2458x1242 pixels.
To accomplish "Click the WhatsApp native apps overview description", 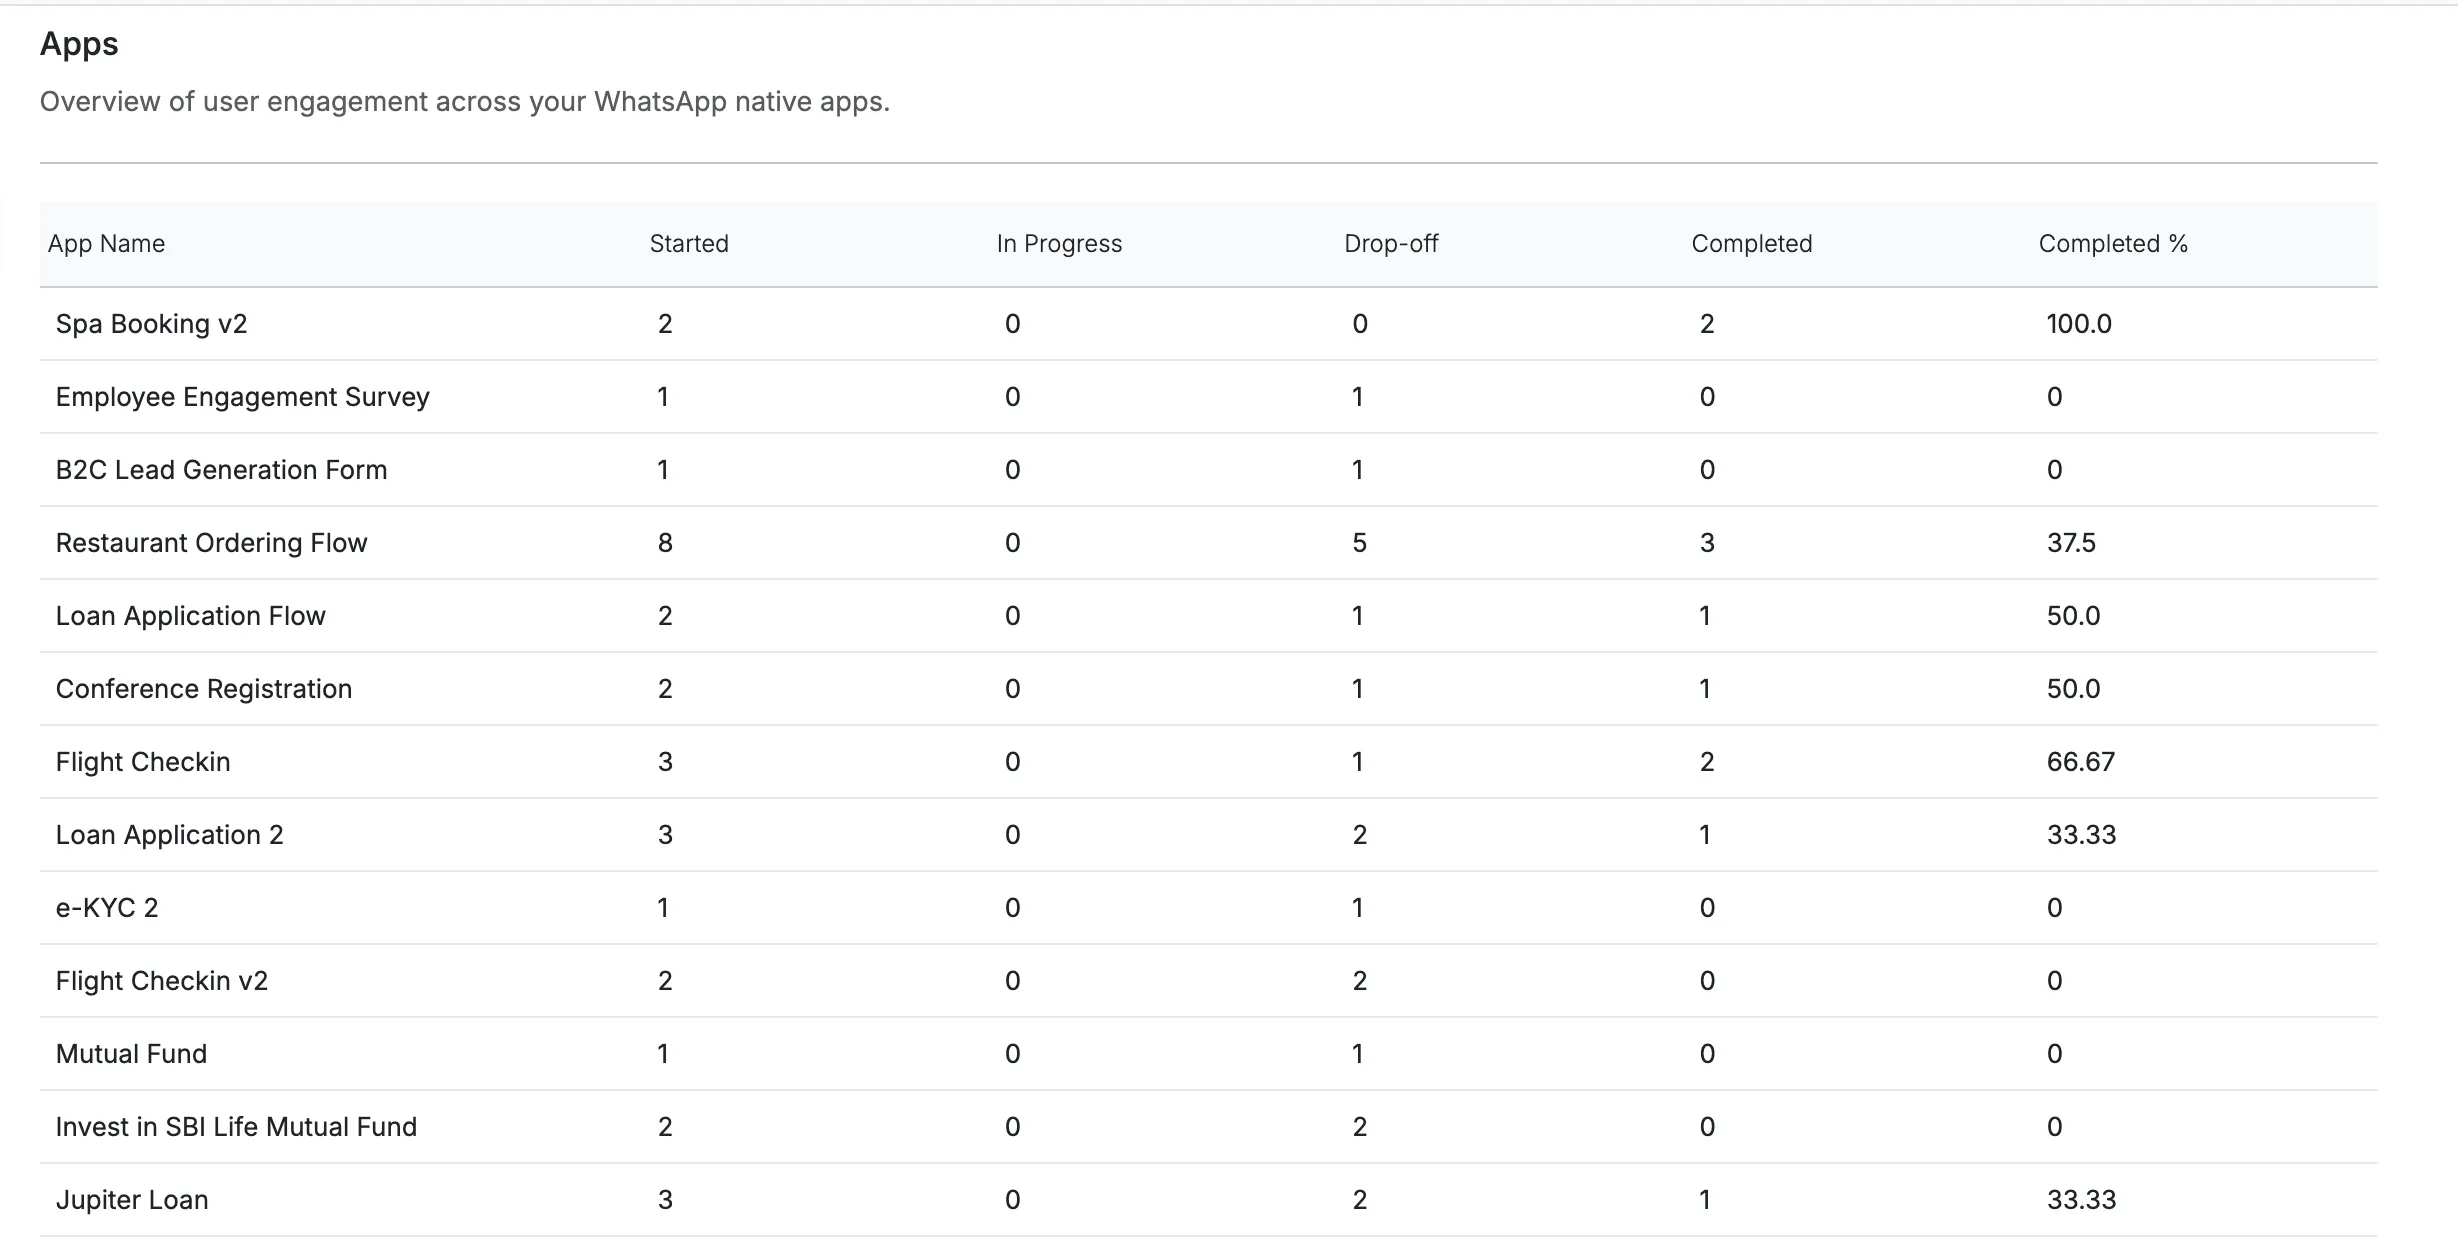I will coord(464,102).
